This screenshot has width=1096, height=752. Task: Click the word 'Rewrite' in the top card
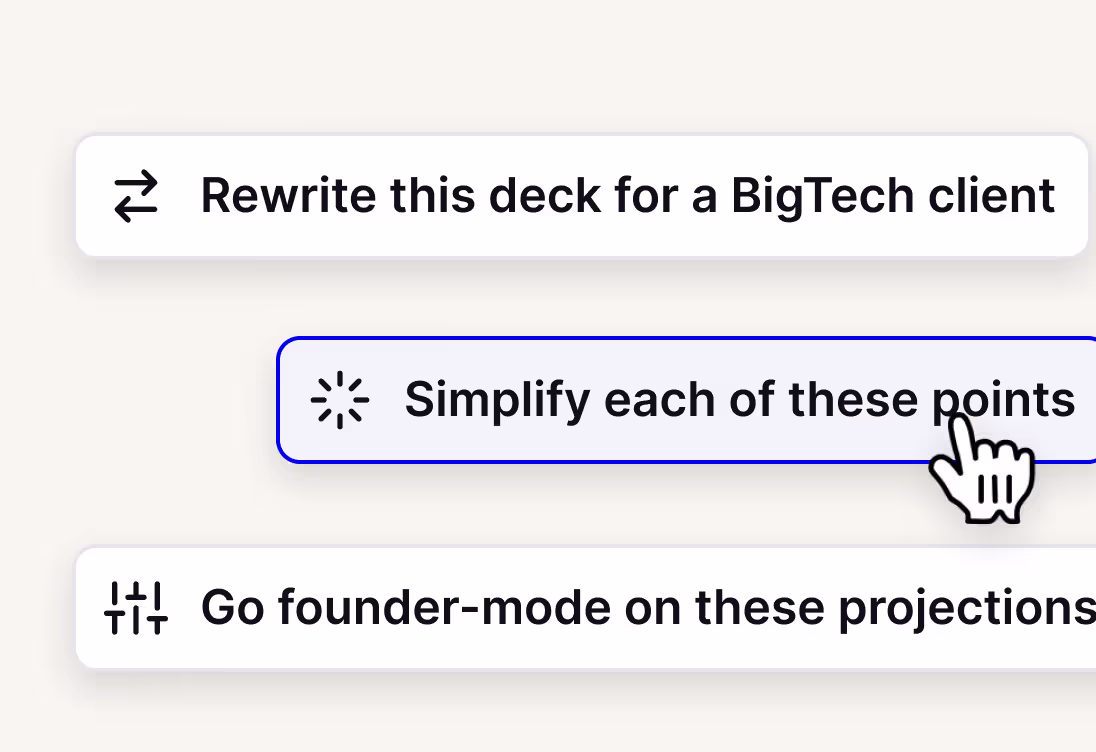288,196
